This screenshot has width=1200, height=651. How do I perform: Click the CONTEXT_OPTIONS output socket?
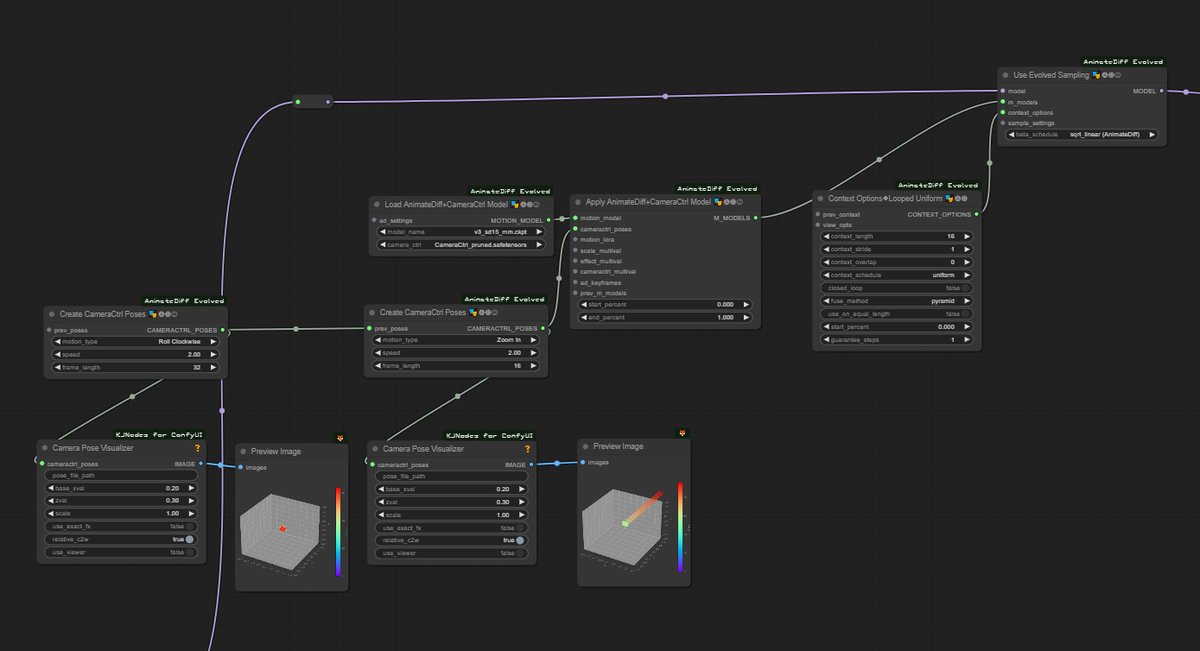pos(976,214)
